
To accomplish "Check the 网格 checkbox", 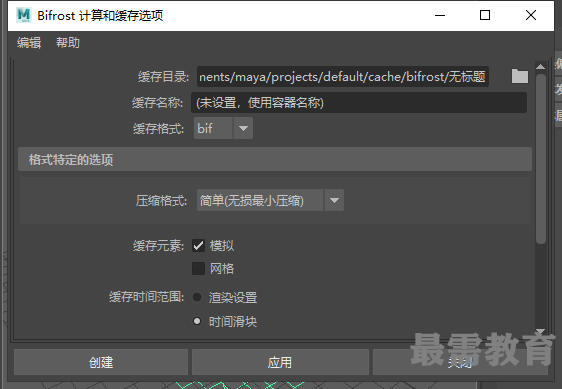I will pyautogui.click(x=198, y=268).
